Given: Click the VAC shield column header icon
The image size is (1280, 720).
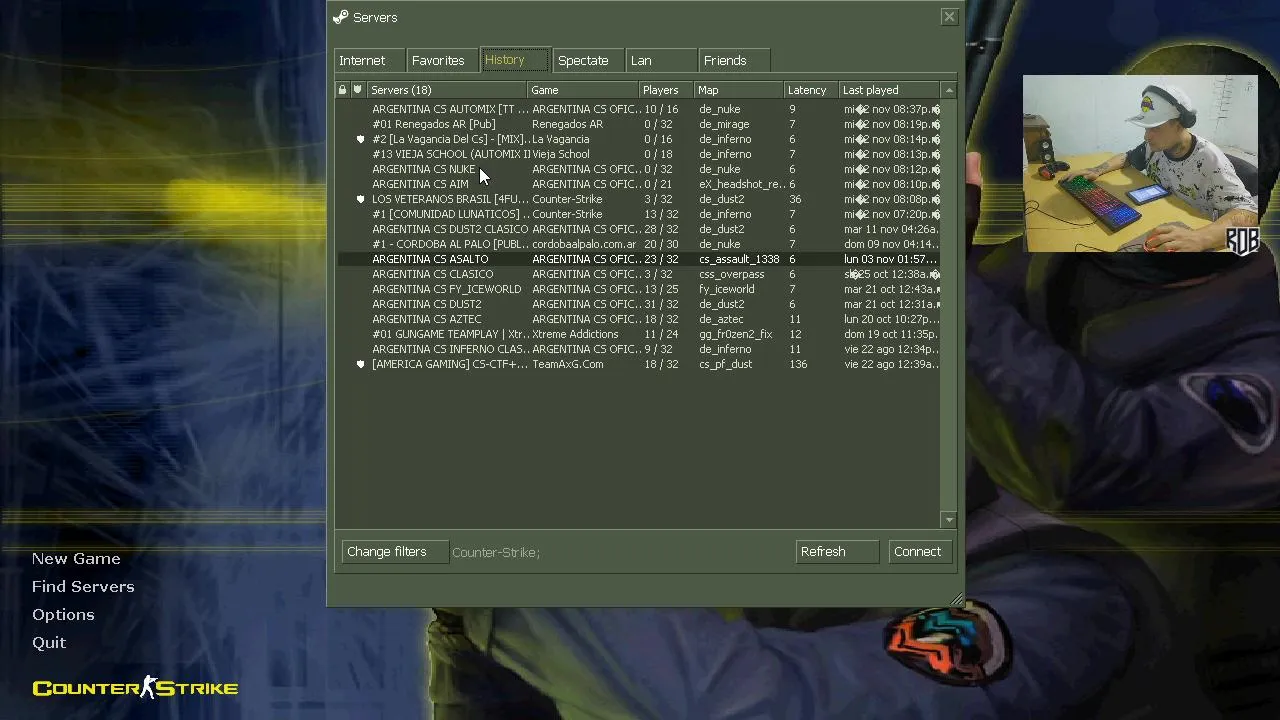Looking at the screenshot, I should 357,90.
